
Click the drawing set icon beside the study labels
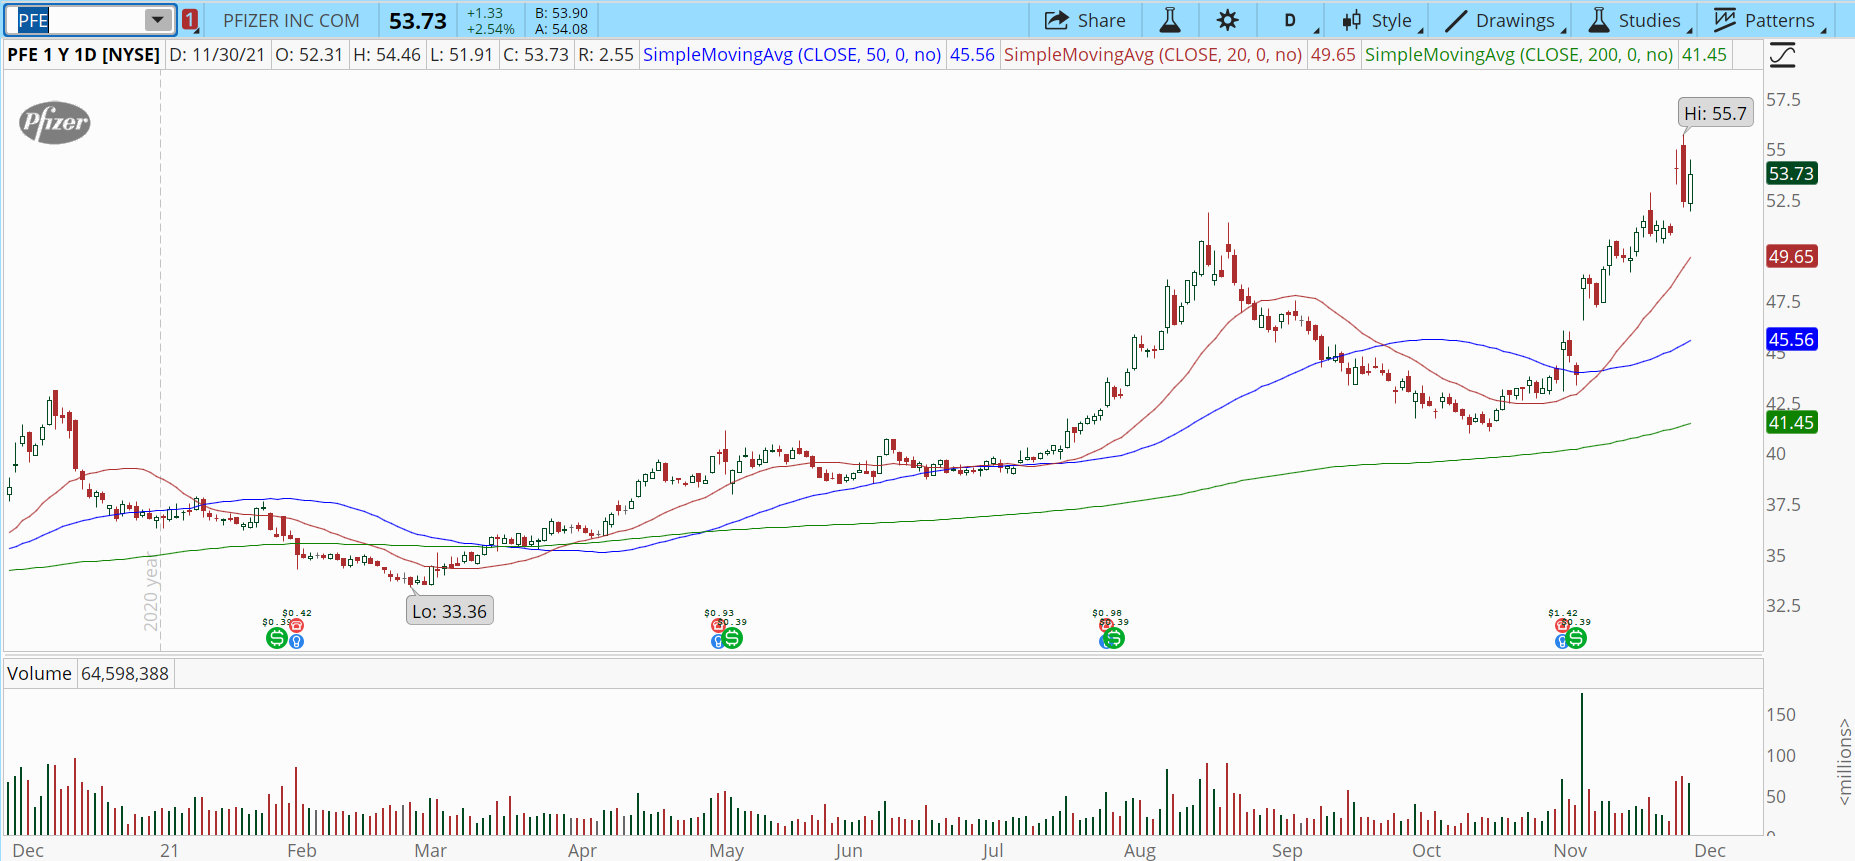[x=1782, y=55]
